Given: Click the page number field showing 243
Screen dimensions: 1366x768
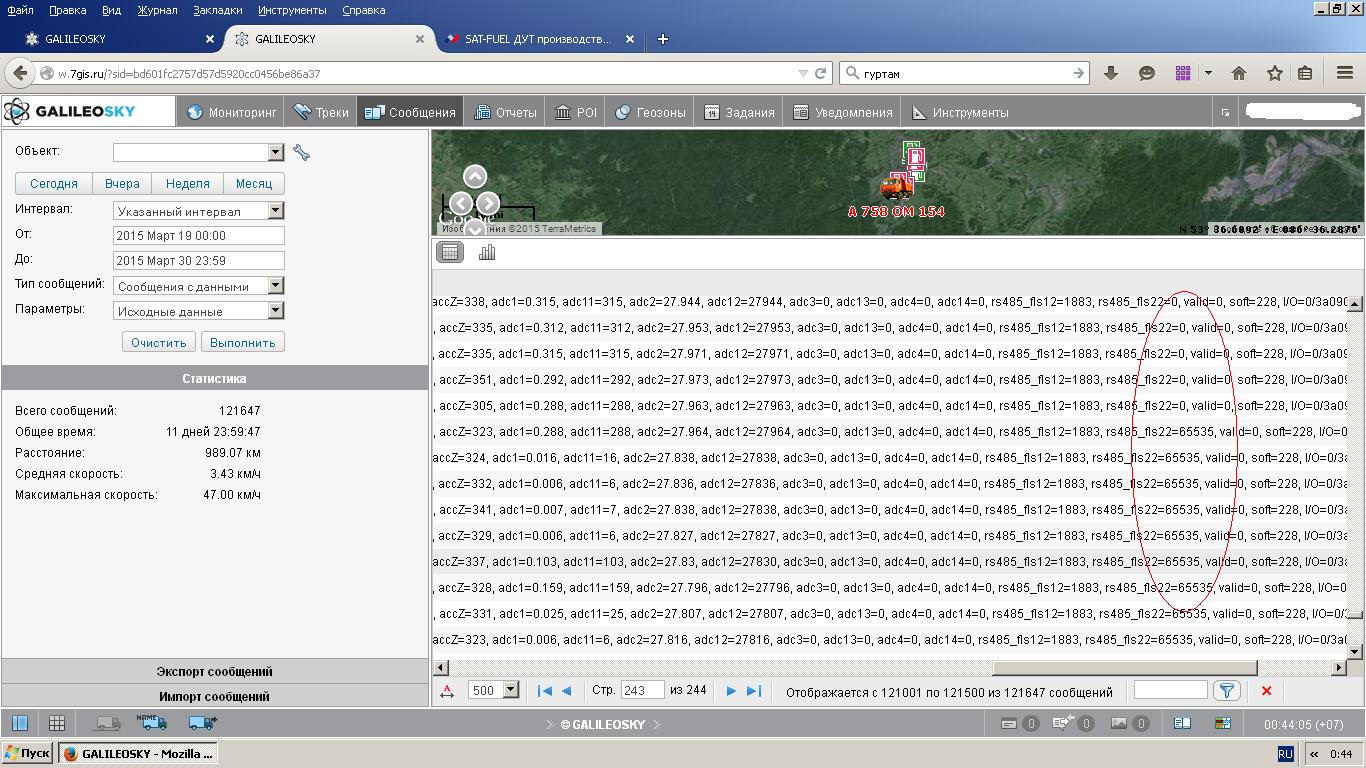Looking at the screenshot, I should 641,691.
